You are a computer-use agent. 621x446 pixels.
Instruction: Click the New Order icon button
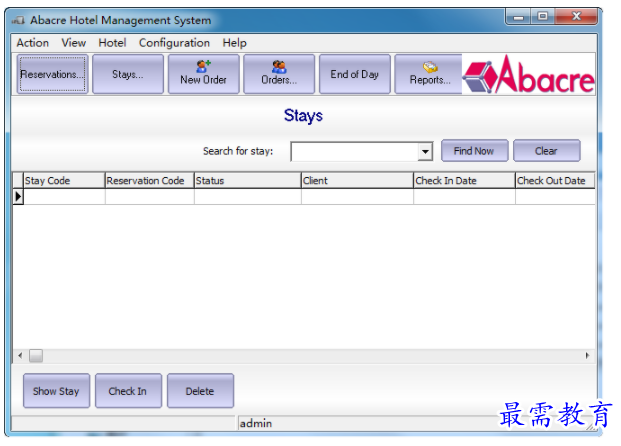click(x=203, y=74)
